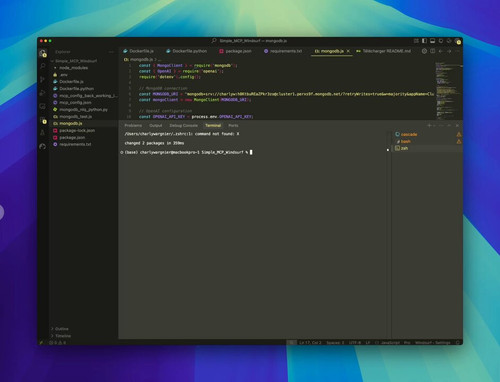Click the minimap beside the code editor

pyautogui.click(x=448, y=90)
